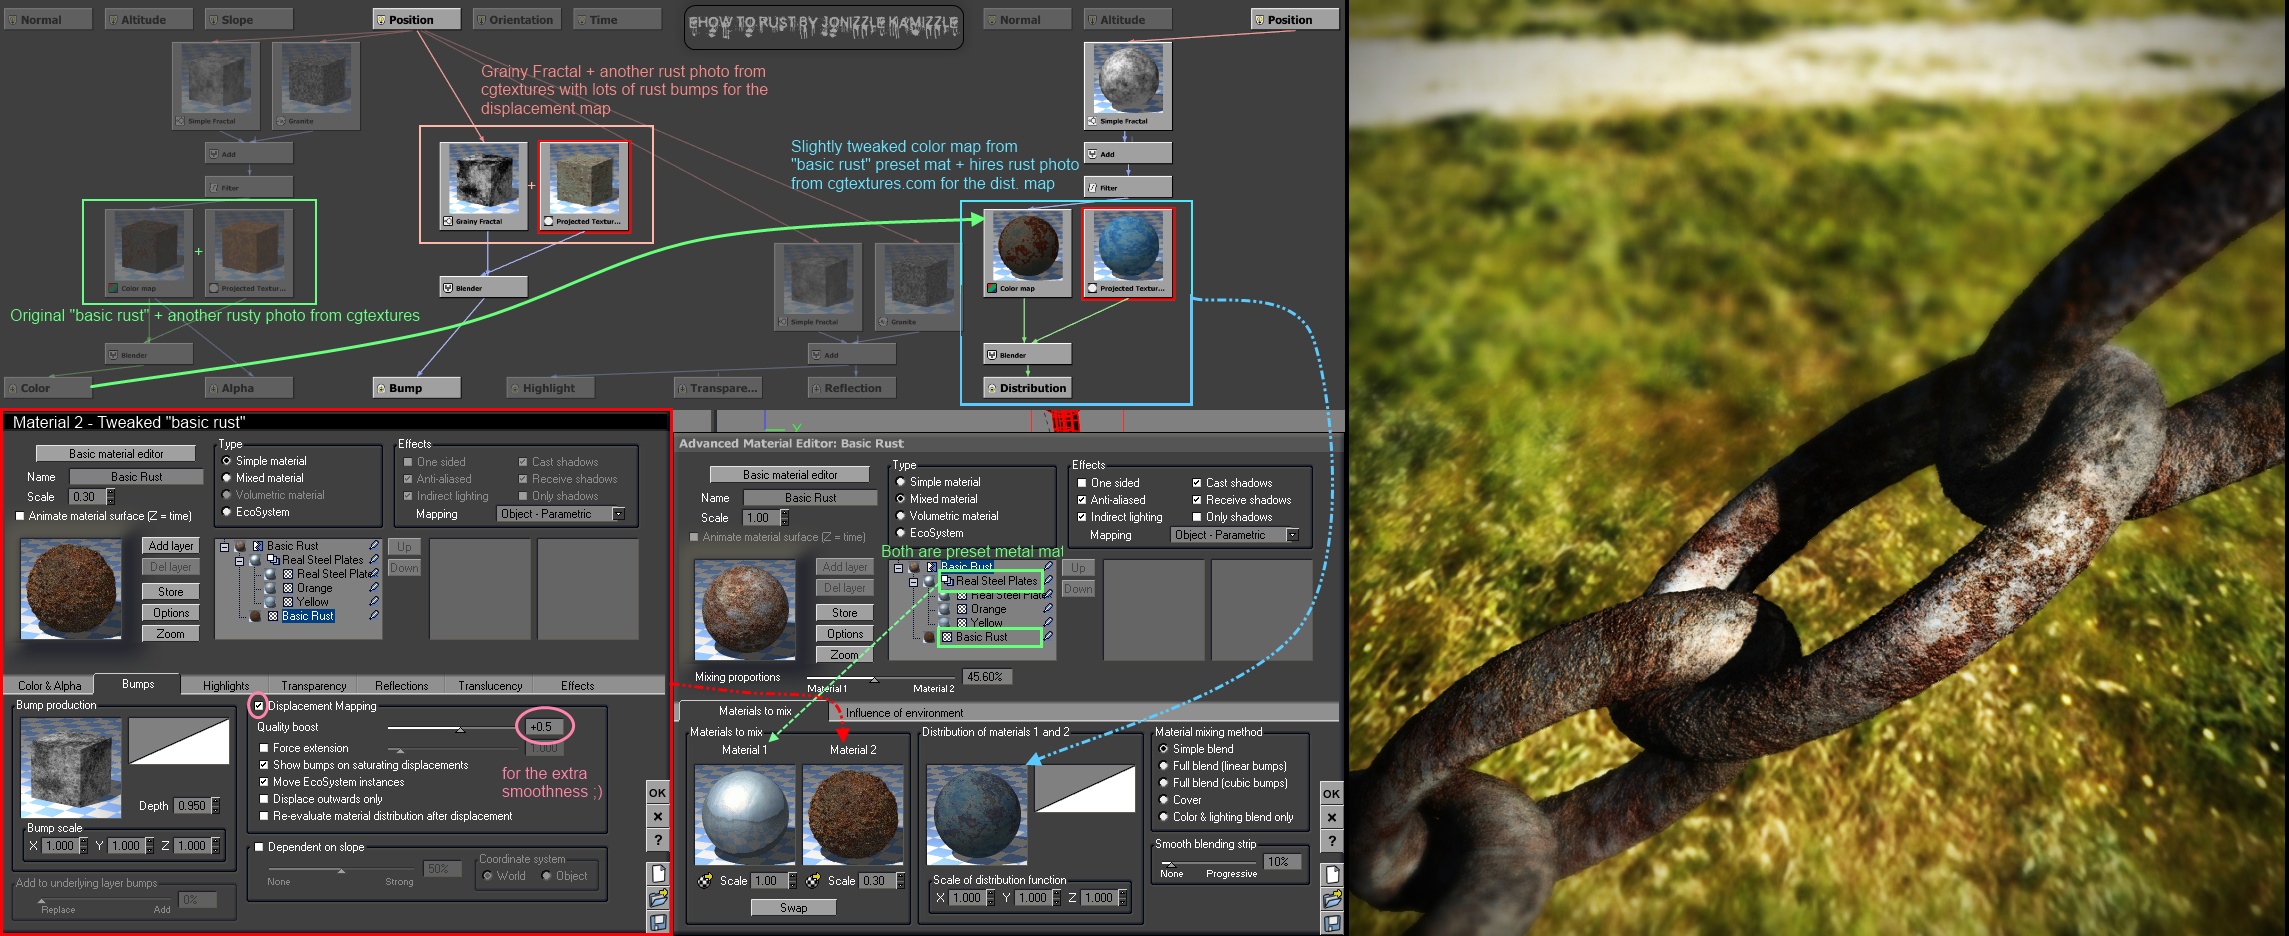The height and width of the screenshot is (936, 2289).
Task: Click eyedropper icon next to Orange in Material 2 panel
Action: [x=374, y=588]
